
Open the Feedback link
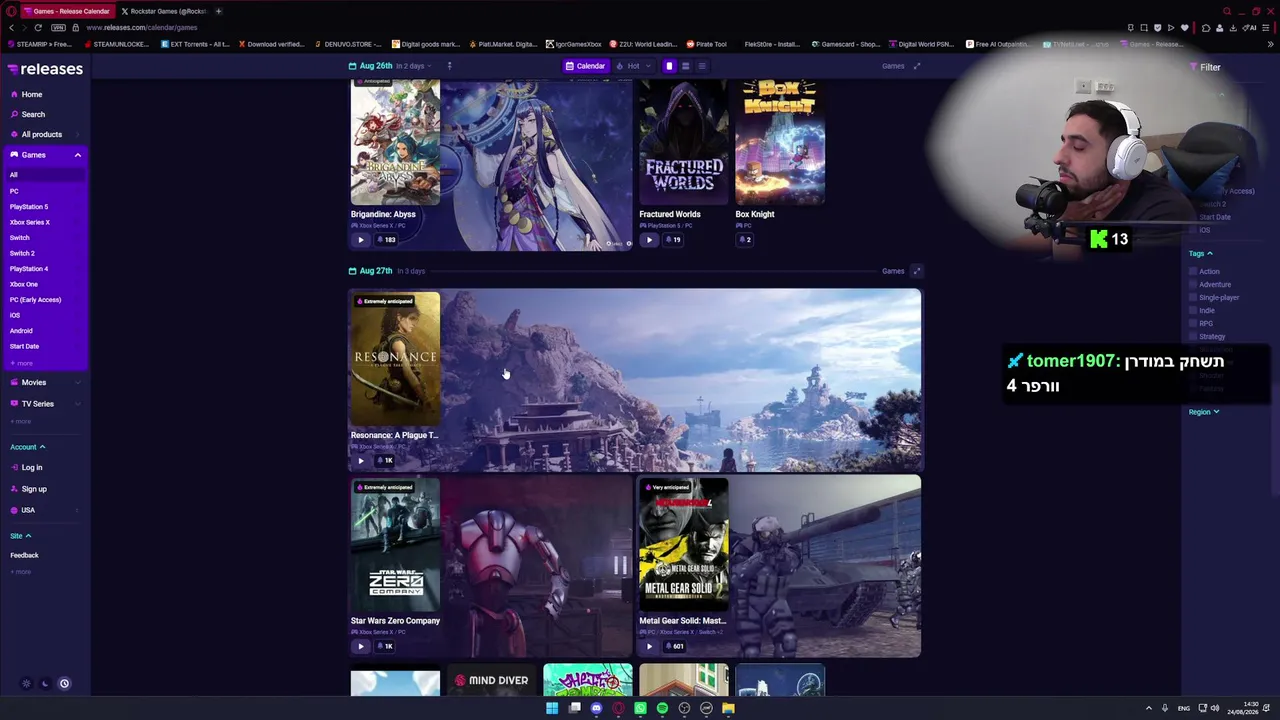point(24,555)
